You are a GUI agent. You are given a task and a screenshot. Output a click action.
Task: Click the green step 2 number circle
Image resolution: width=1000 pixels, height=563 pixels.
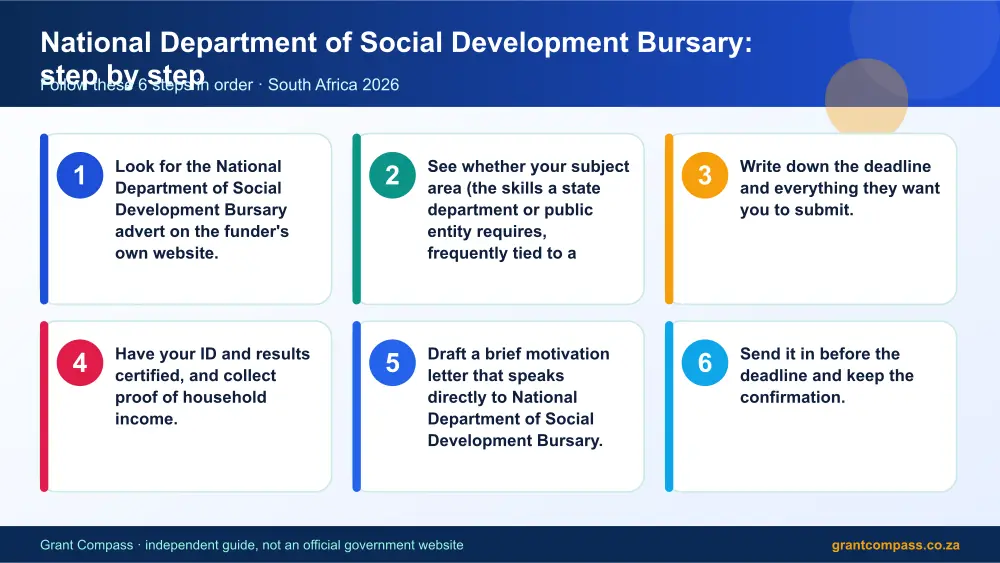392,175
